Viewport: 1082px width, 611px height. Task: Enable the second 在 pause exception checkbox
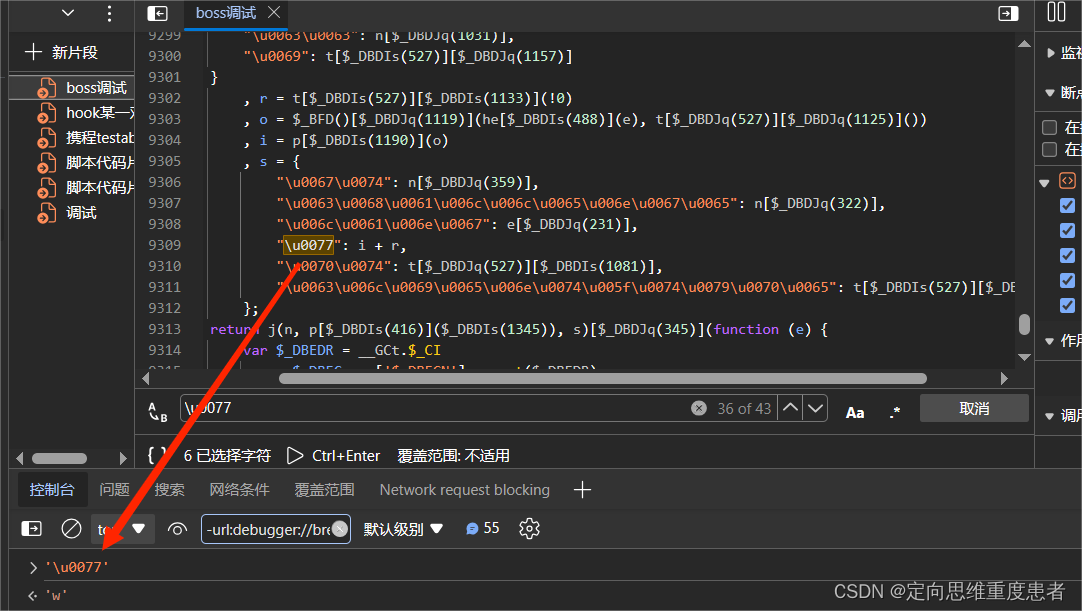(x=1050, y=149)
